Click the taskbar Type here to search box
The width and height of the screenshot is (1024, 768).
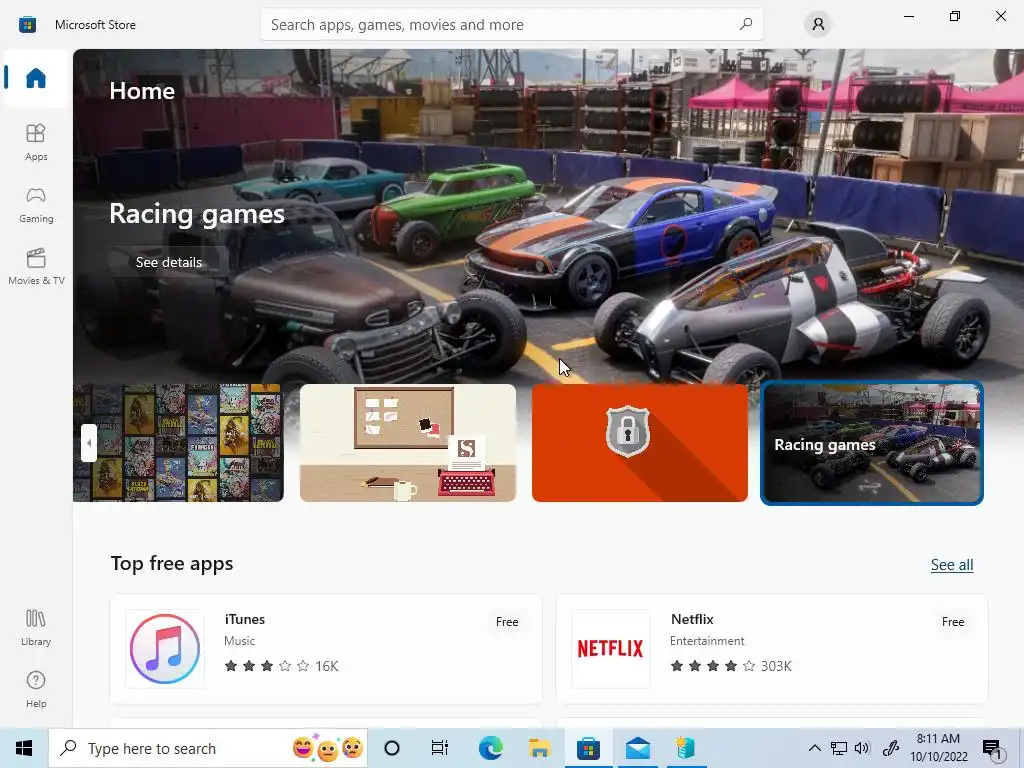(x=209, y=748)
